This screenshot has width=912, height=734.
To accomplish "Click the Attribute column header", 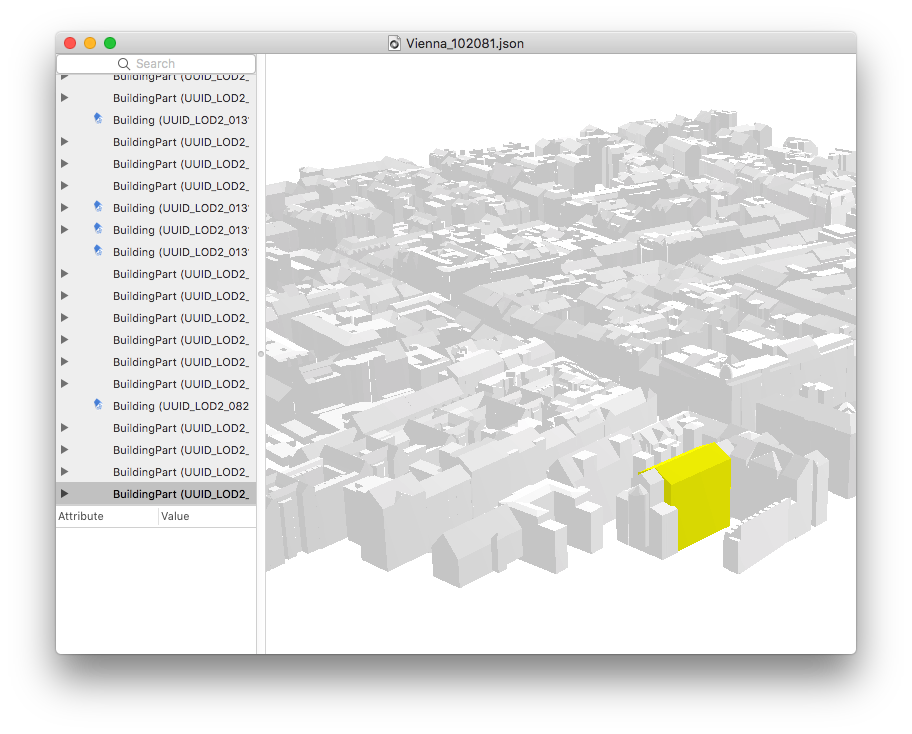I will click(x=81, y=517).
